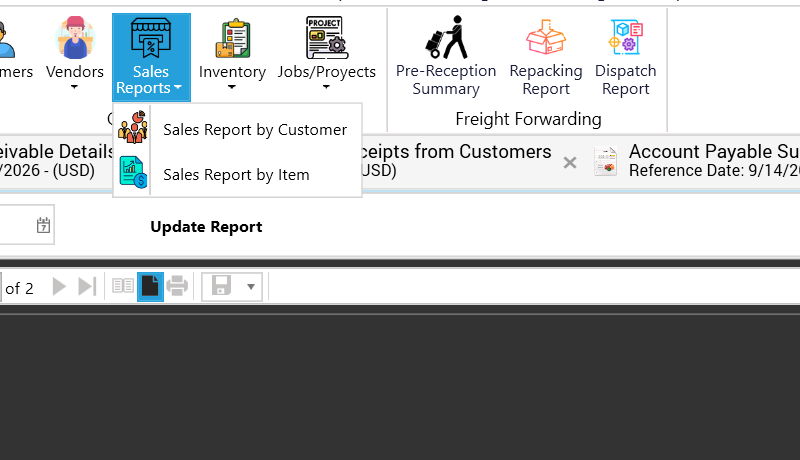Image resolution: width=800 pixels, height=460 pixels.
Task: Open the export format dropdown arrow
Action: (x=251, y=287)
